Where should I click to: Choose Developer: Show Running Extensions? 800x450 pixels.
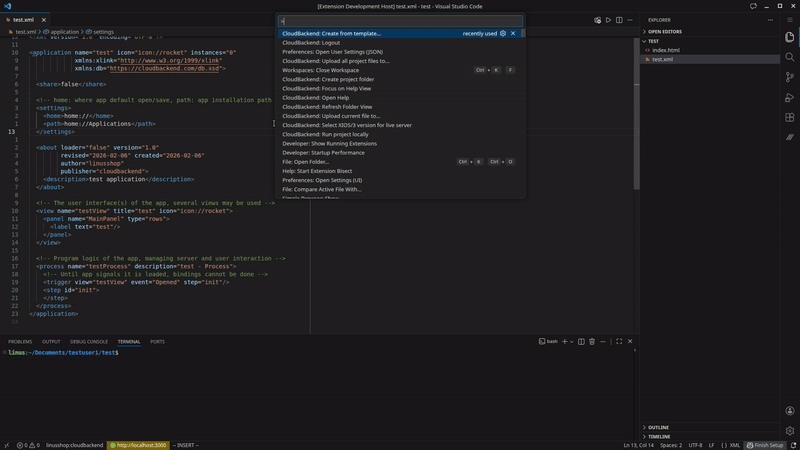point(400,143)
